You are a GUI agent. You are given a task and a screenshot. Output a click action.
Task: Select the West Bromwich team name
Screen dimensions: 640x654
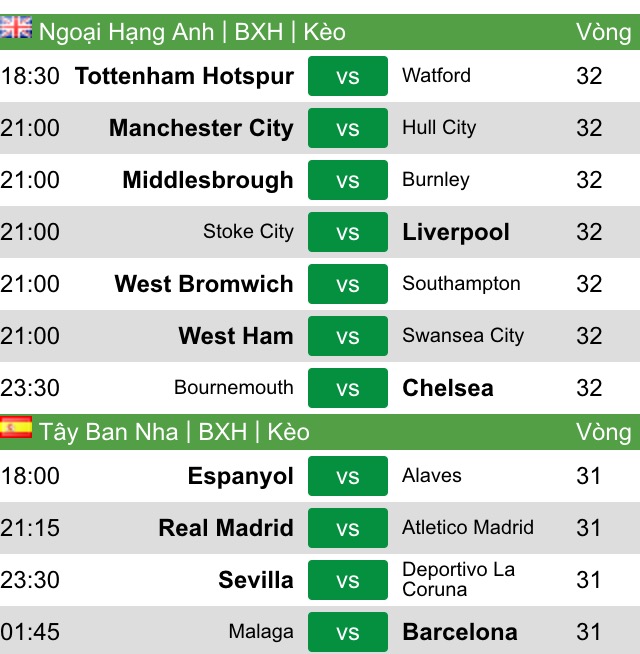[x=204, y=284]
